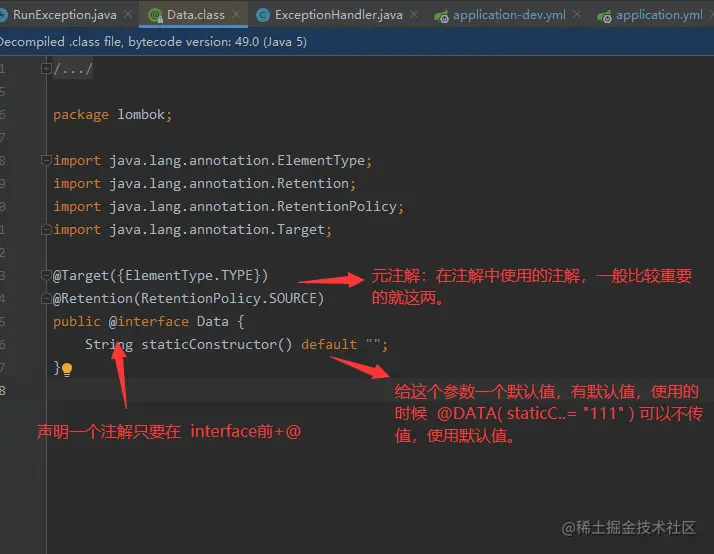Click 'package lombok;' line
Viewport: 714px width, 554px height.
coord(112,115)
